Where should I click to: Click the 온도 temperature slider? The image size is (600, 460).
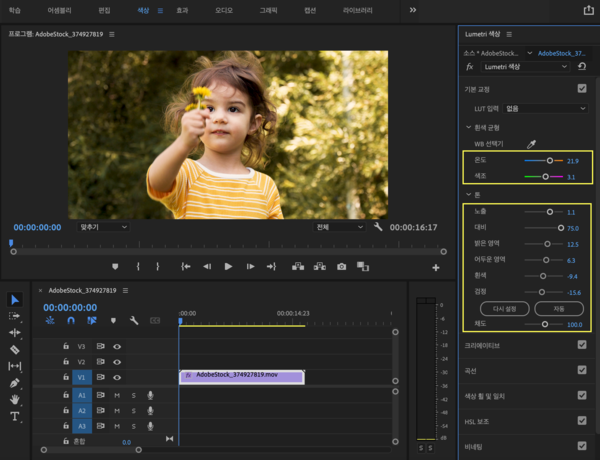coord(549,160)
